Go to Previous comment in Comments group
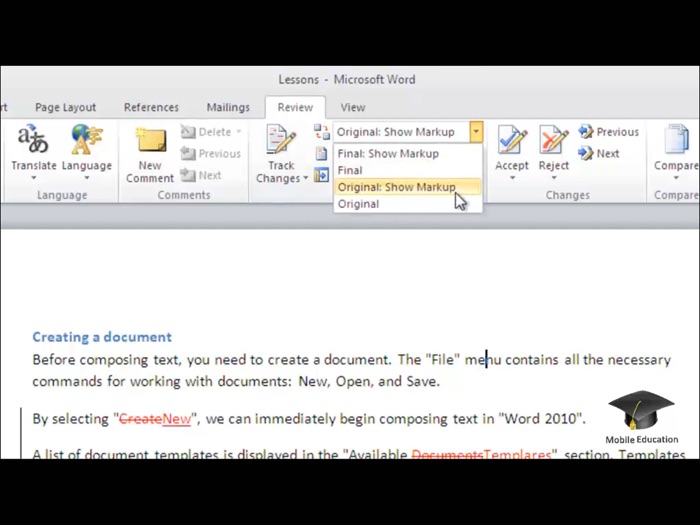The height and width of the screenshot is (525, 700). coord(210,154)
